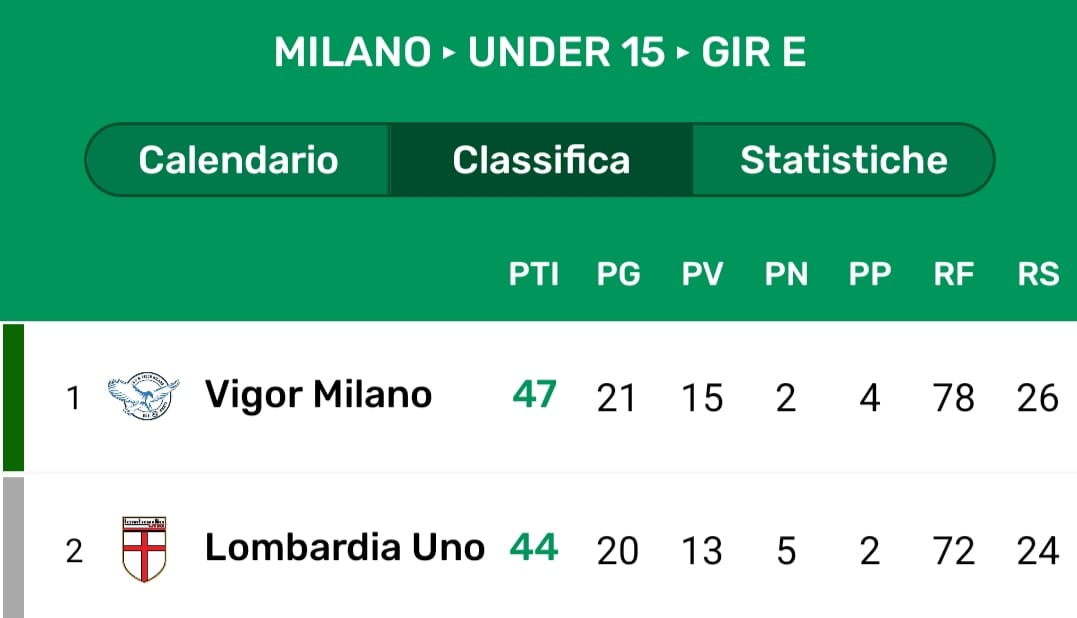Viewport: 1077px width, 618px height.
Task: Sort by the PTI column header
Action: point(534,274)
